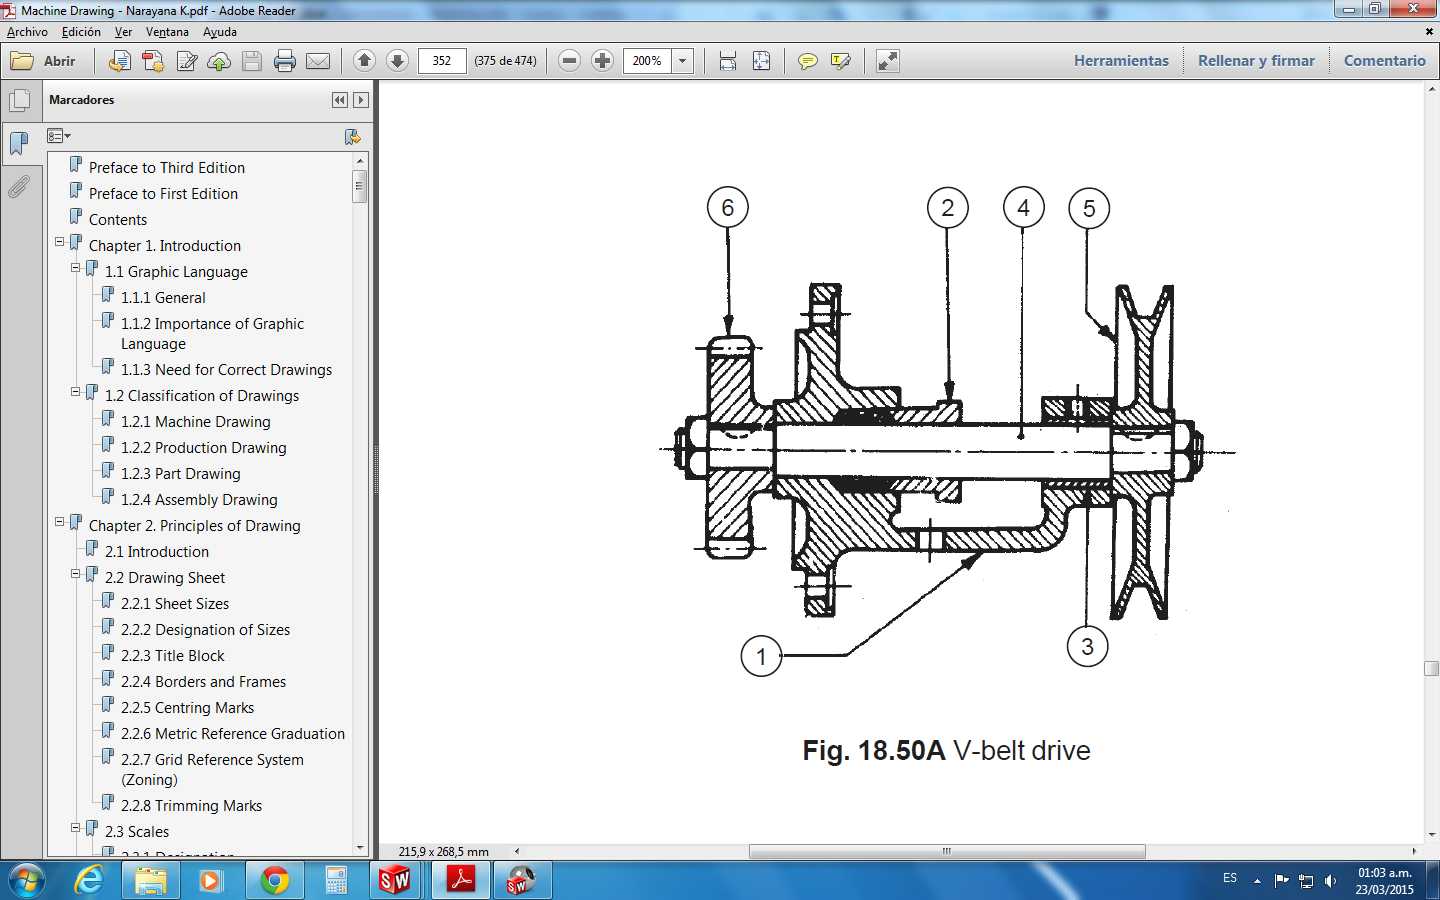Click the attachments paperclip icon in sidebar
Viewport: 1440px width, 900px height.
coord(19,187)
